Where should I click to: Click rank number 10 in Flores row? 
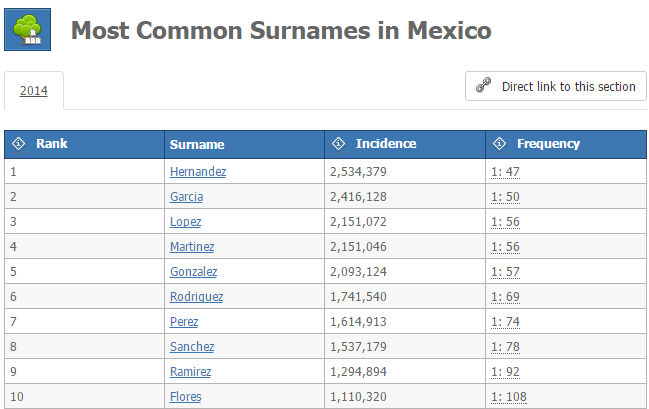(17, 397)
